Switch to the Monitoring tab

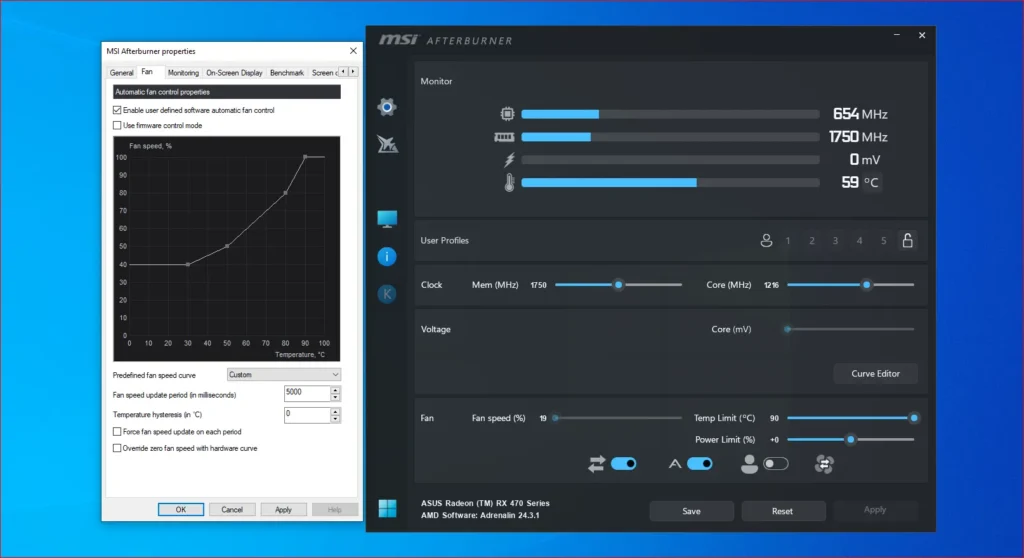[x=183, y=73]
